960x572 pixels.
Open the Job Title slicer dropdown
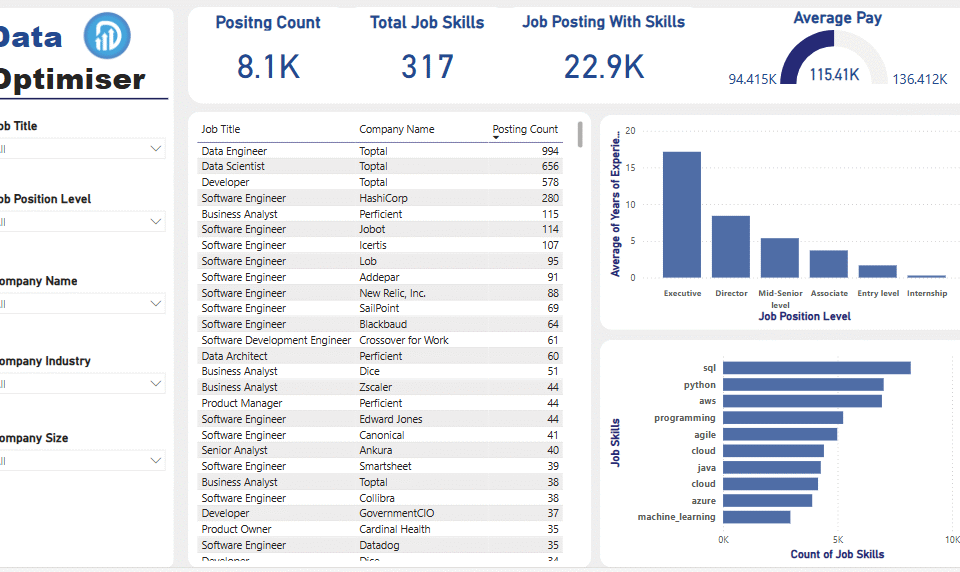click(155, 149)
